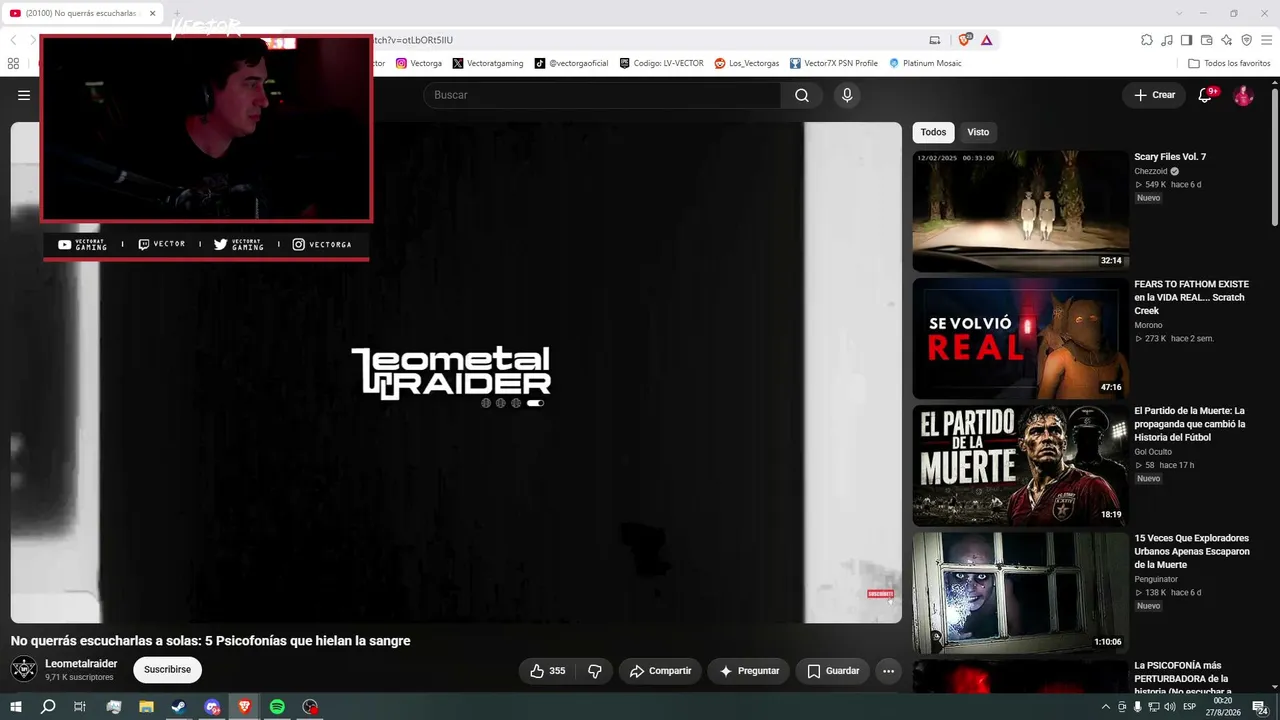The image size is (1280, 720).
Task: Open the Todos los favoritos bookmarks folder
Action: coord(1228,63)
